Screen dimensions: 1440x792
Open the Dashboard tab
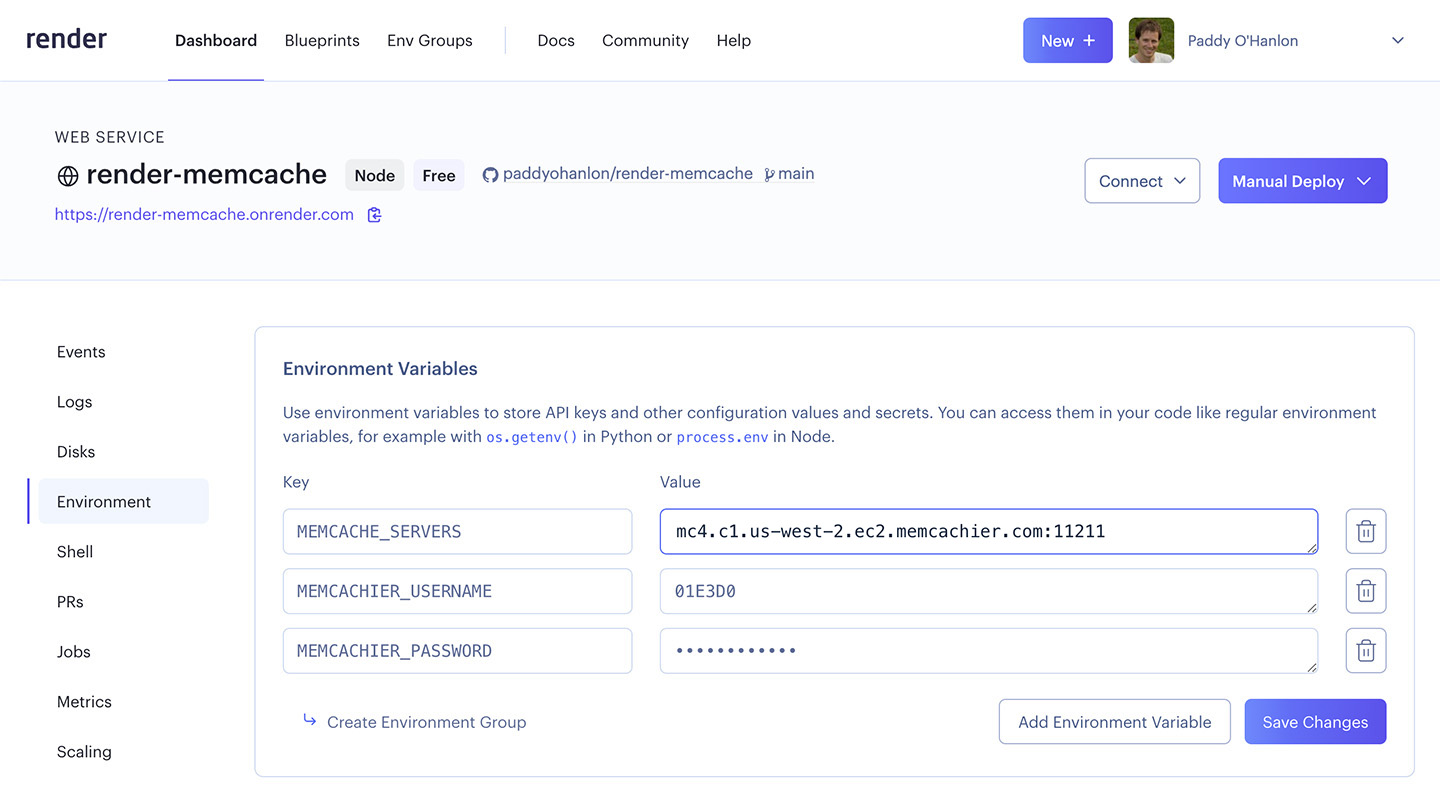point(216,41)
